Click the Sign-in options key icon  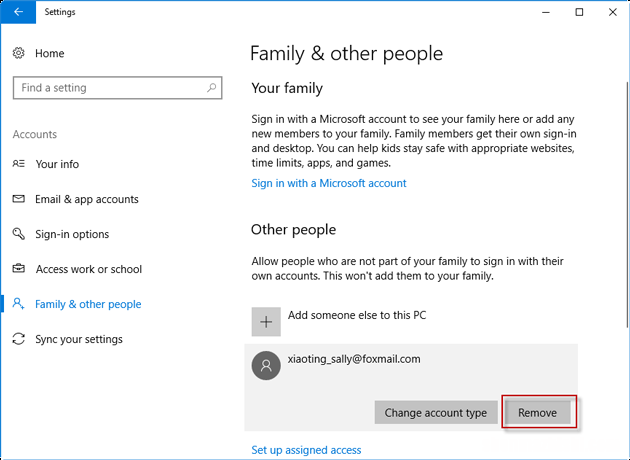[x=18, y=234]
